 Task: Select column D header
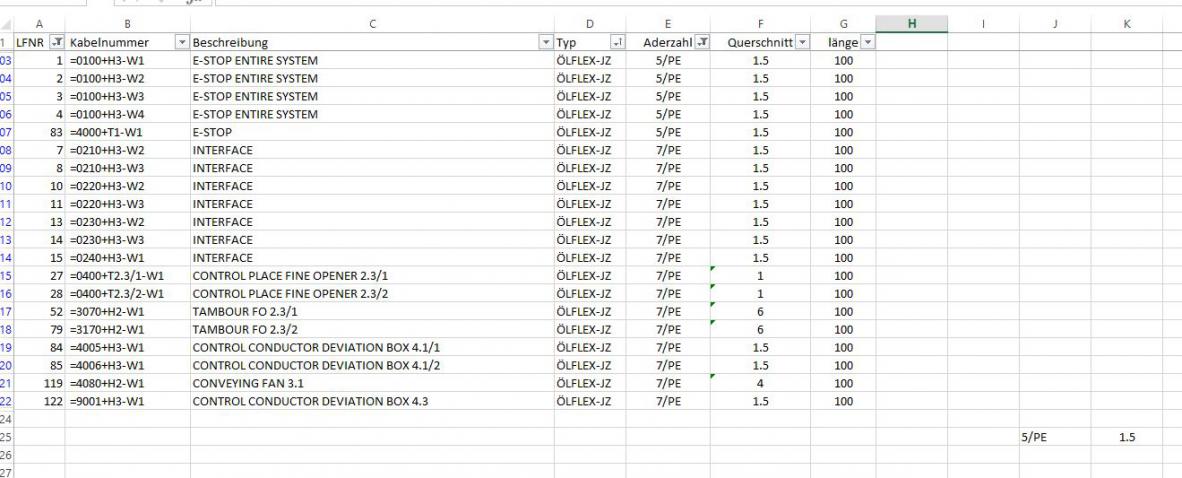(x=590, y=24)
